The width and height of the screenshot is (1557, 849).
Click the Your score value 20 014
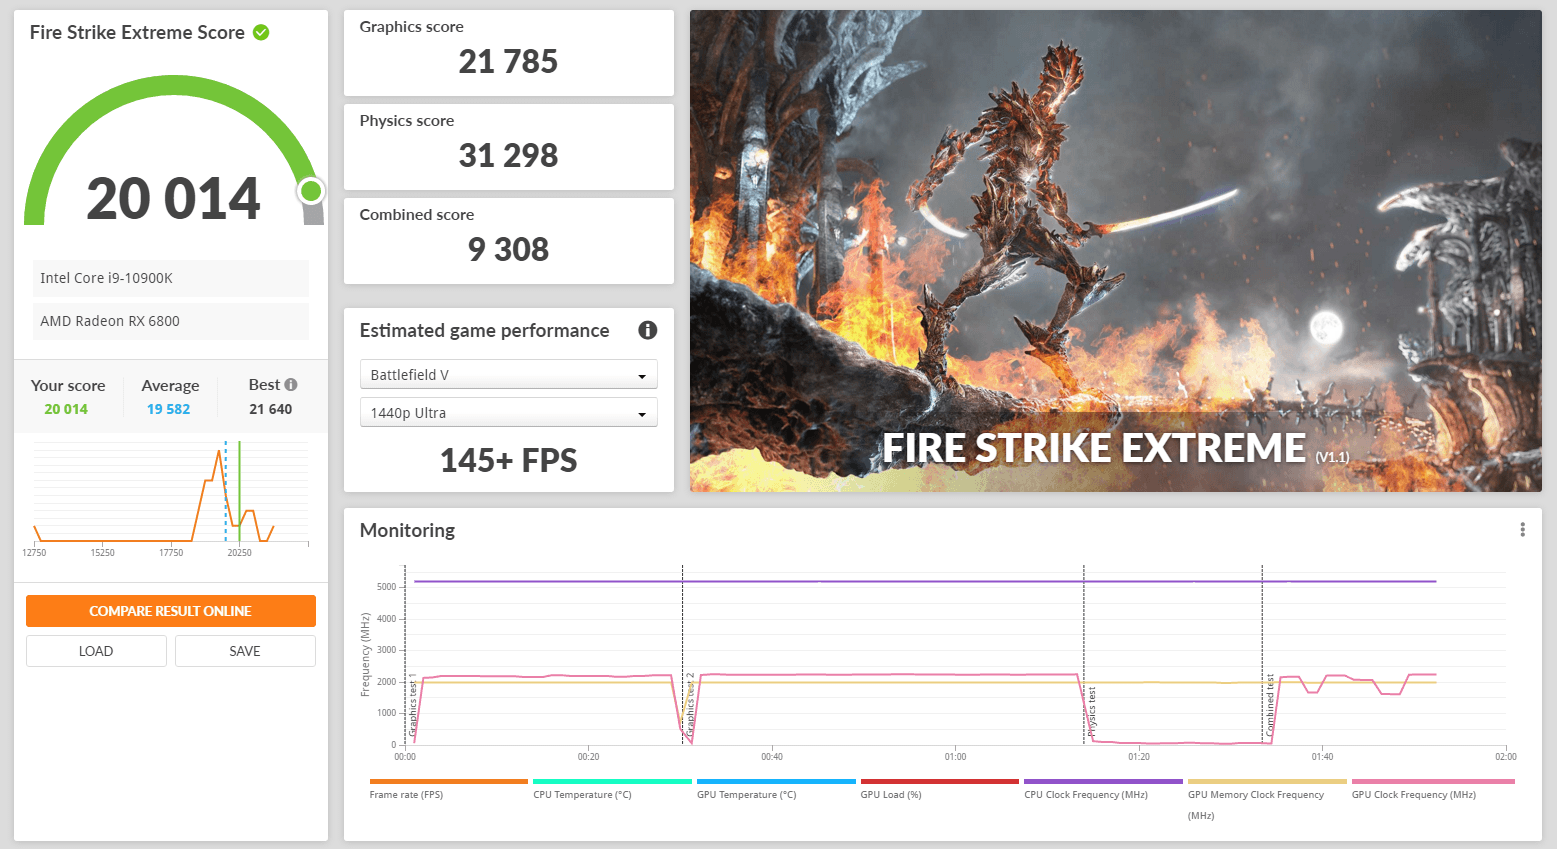66,409
